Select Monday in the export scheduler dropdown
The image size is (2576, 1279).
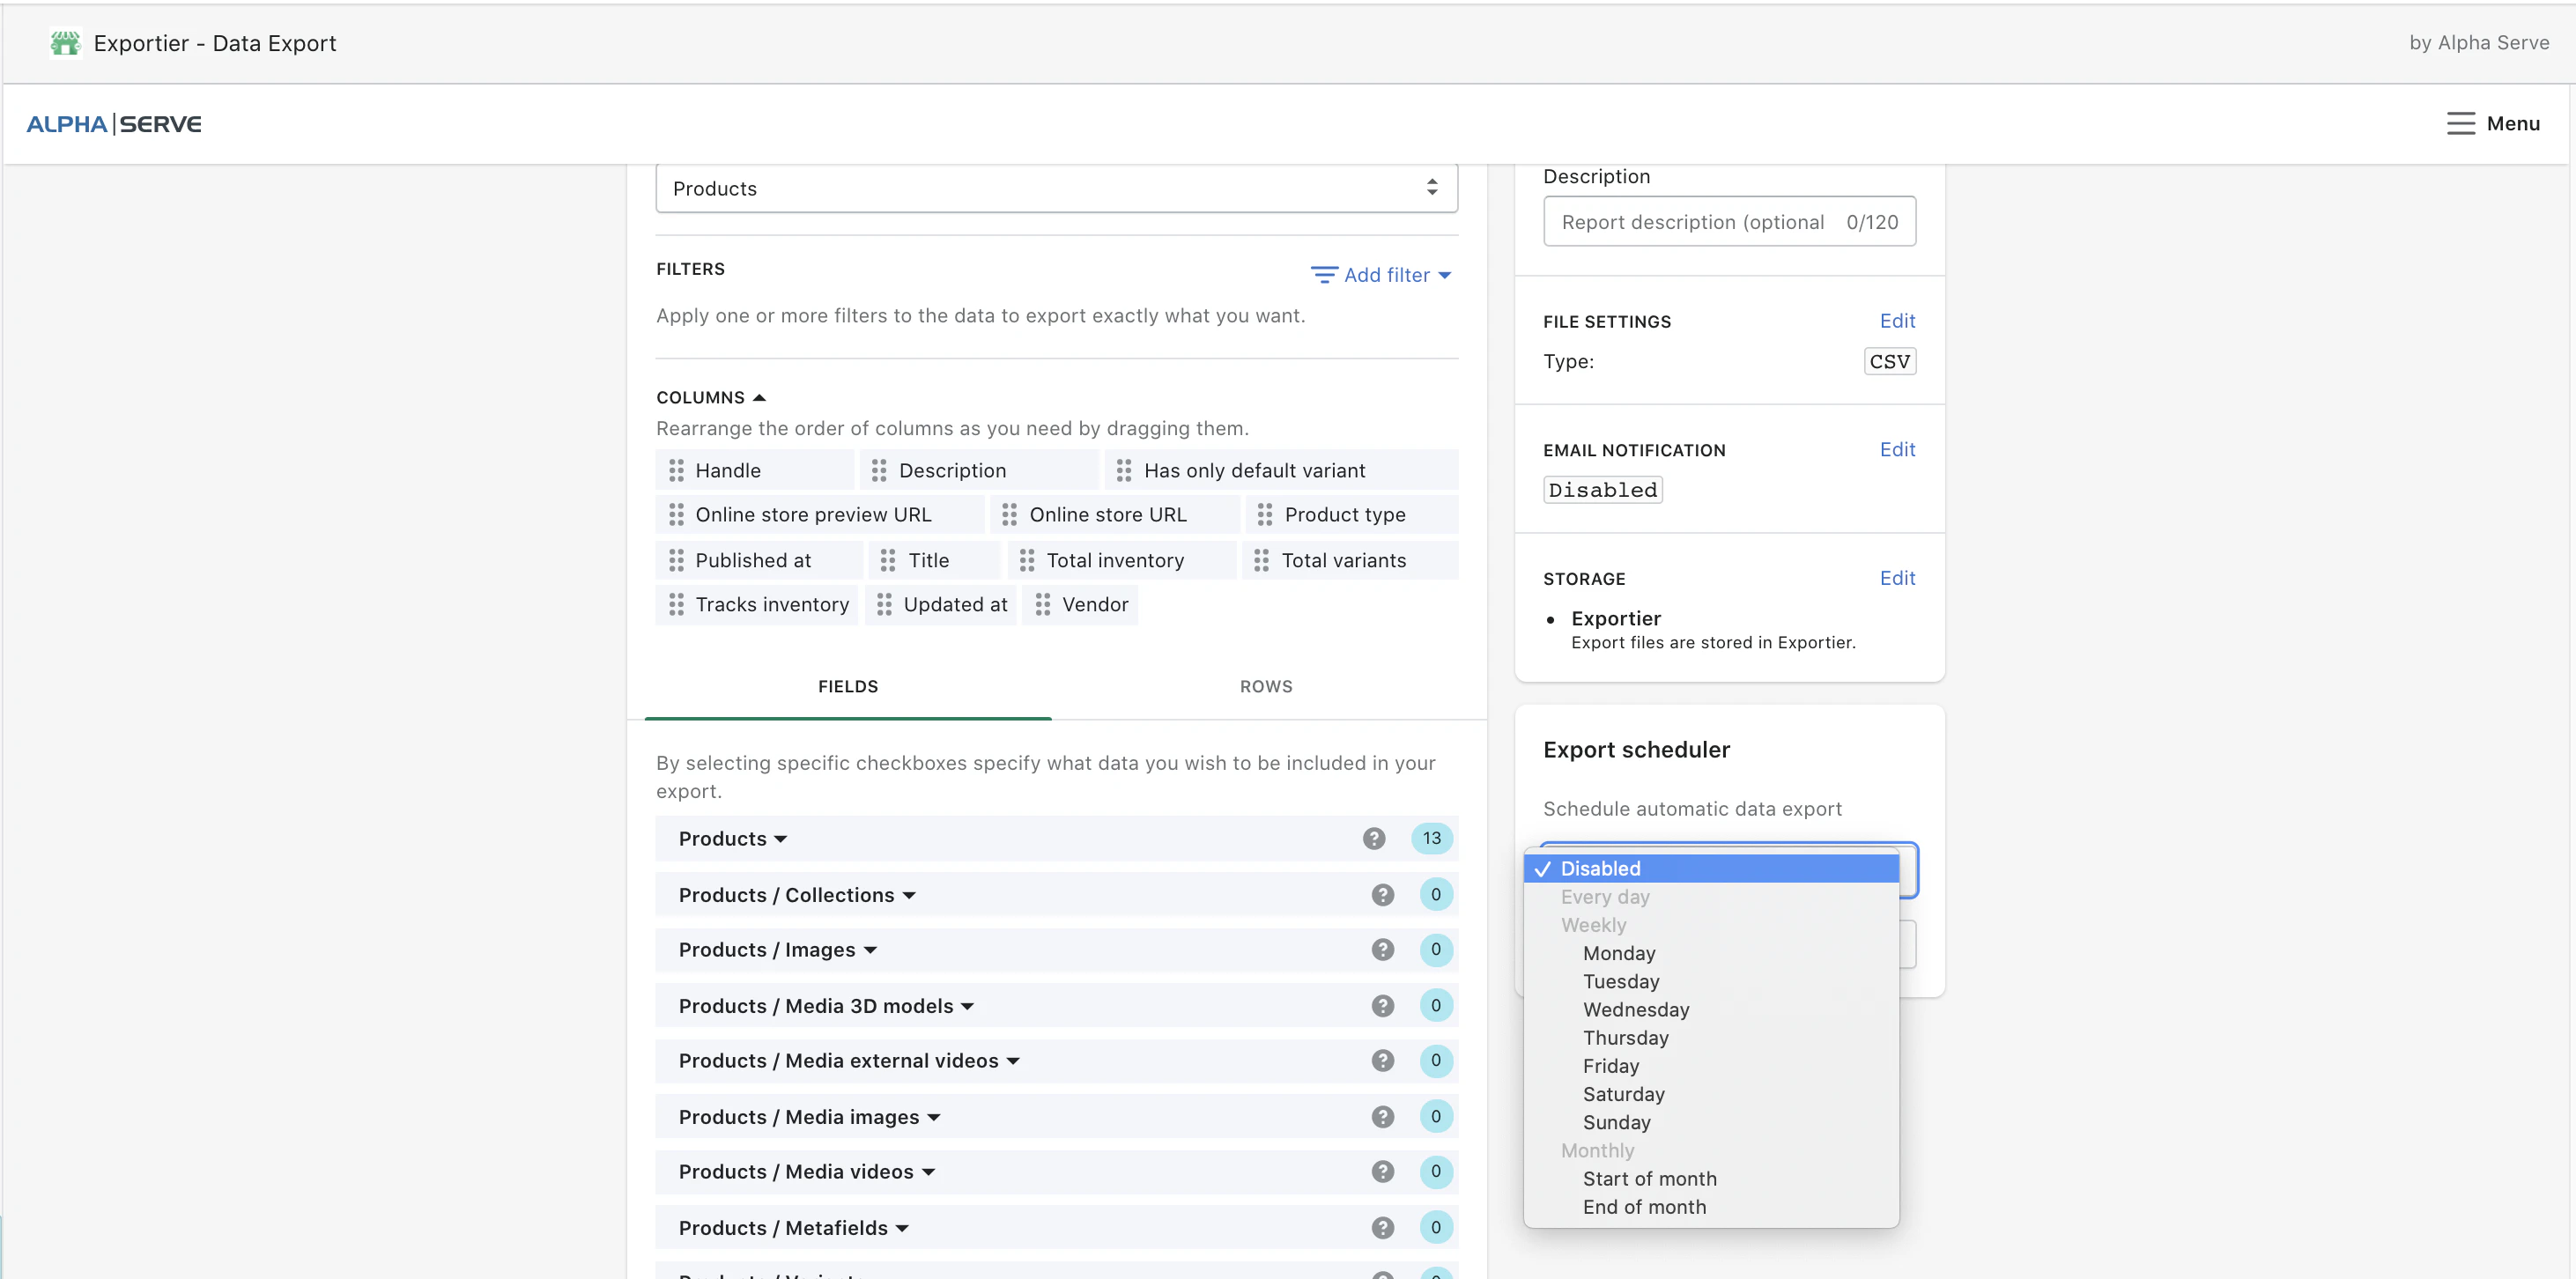(x=1619, y=953)
